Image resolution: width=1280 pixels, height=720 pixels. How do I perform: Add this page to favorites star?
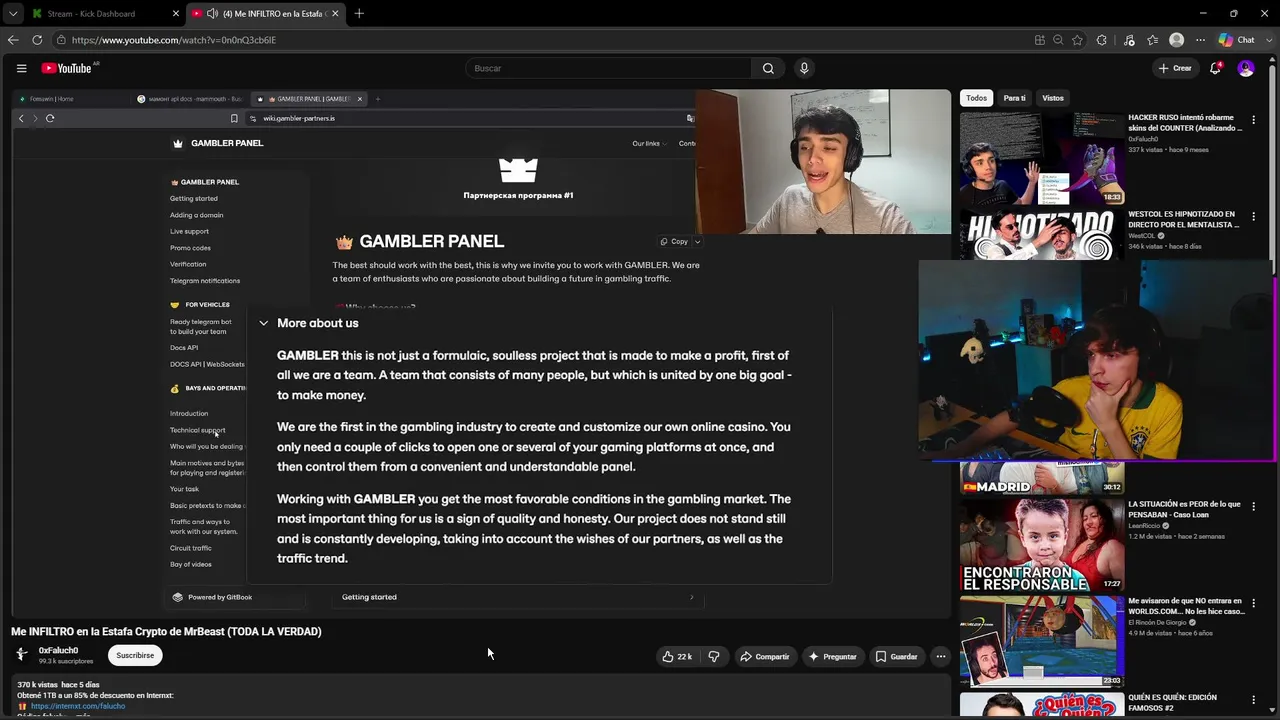click(x=1077, y=40)
